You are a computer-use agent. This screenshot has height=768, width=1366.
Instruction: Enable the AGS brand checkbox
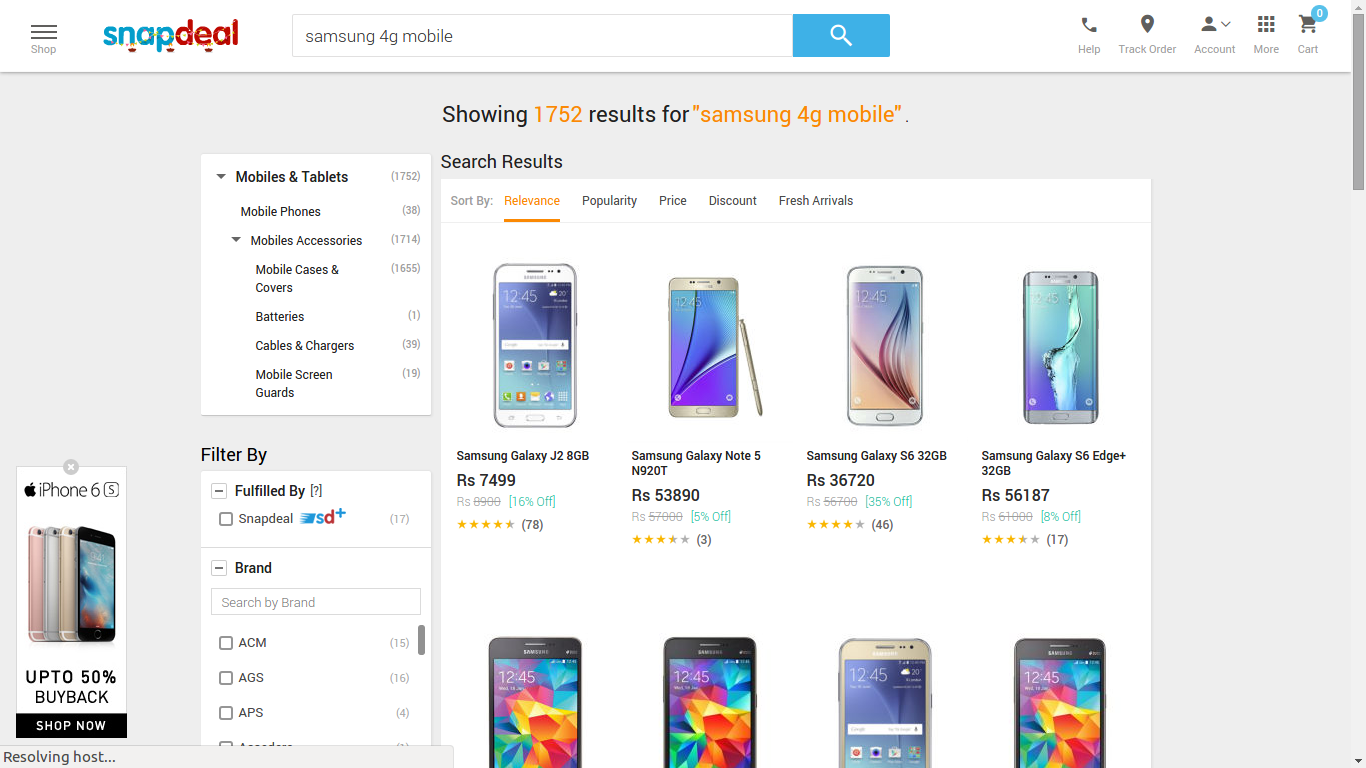226,678
